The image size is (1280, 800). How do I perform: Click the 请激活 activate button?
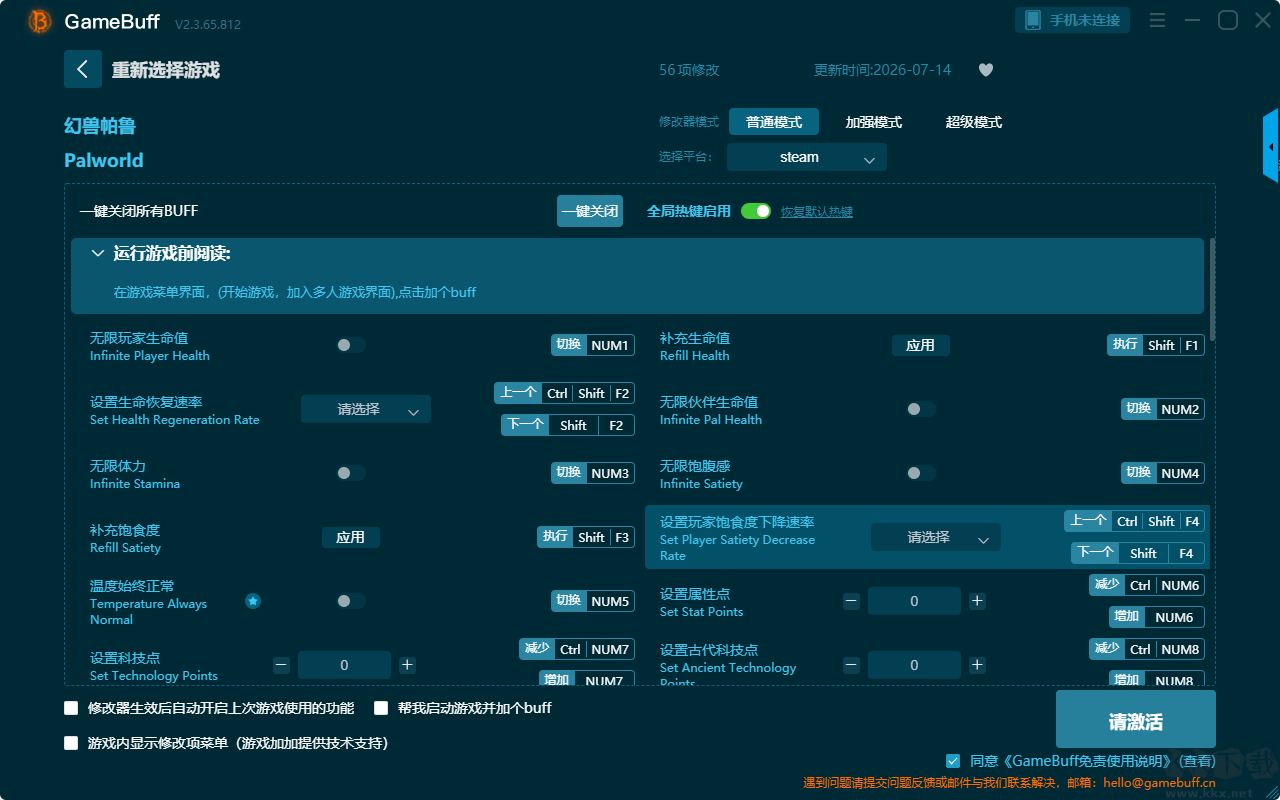(x=1136, y=720)
